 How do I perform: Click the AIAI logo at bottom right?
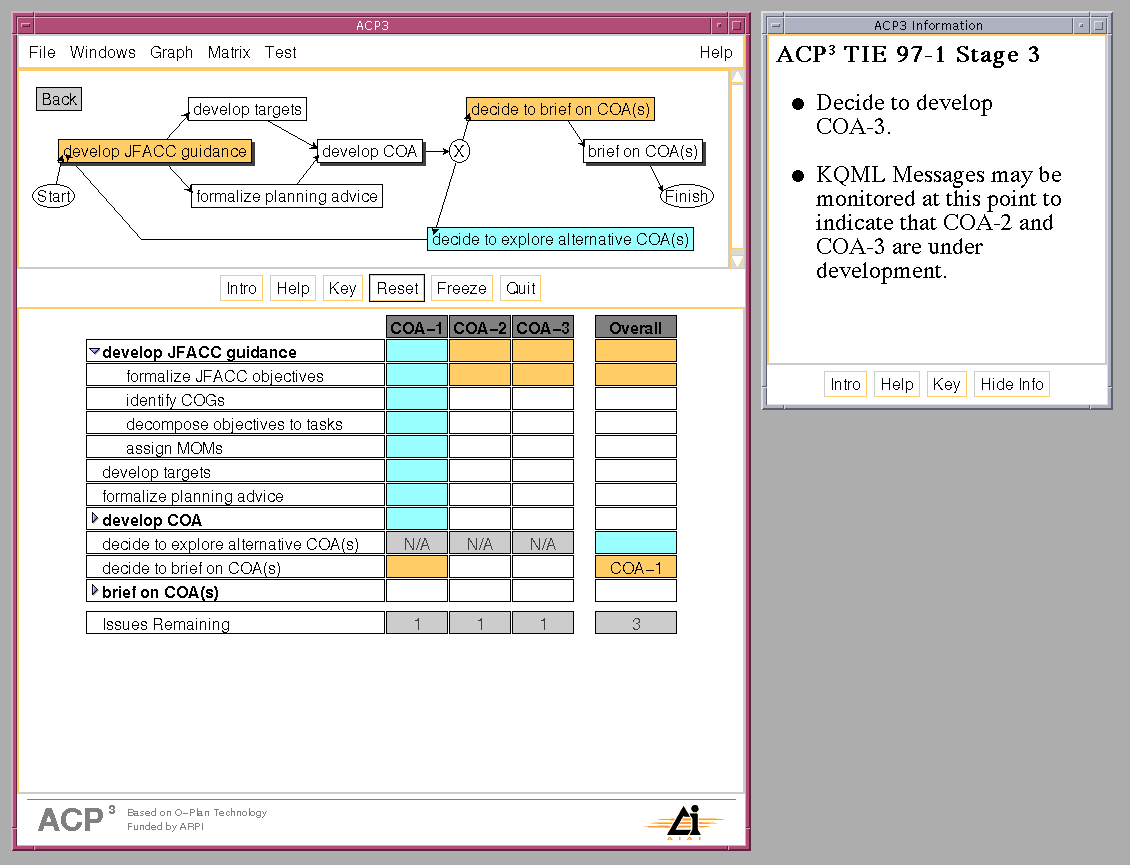point(685,821)
